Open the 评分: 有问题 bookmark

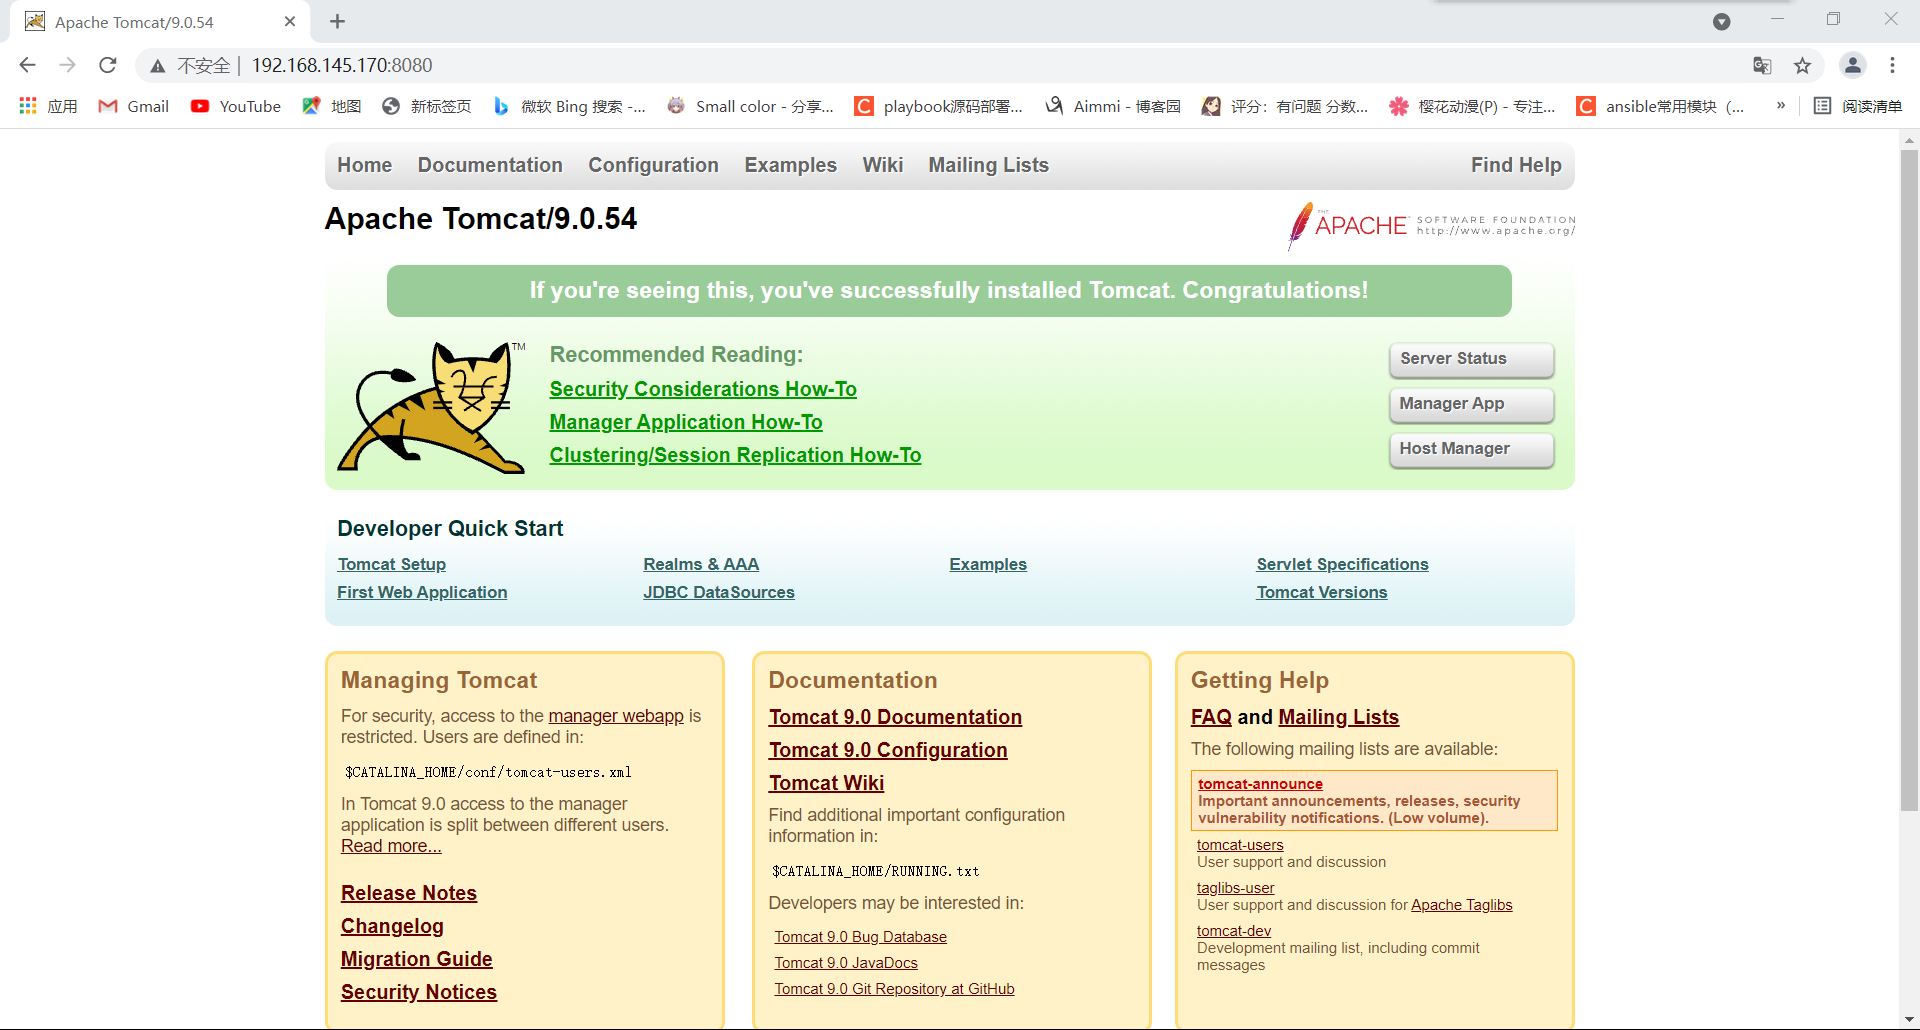click(x=1285, y=106)
